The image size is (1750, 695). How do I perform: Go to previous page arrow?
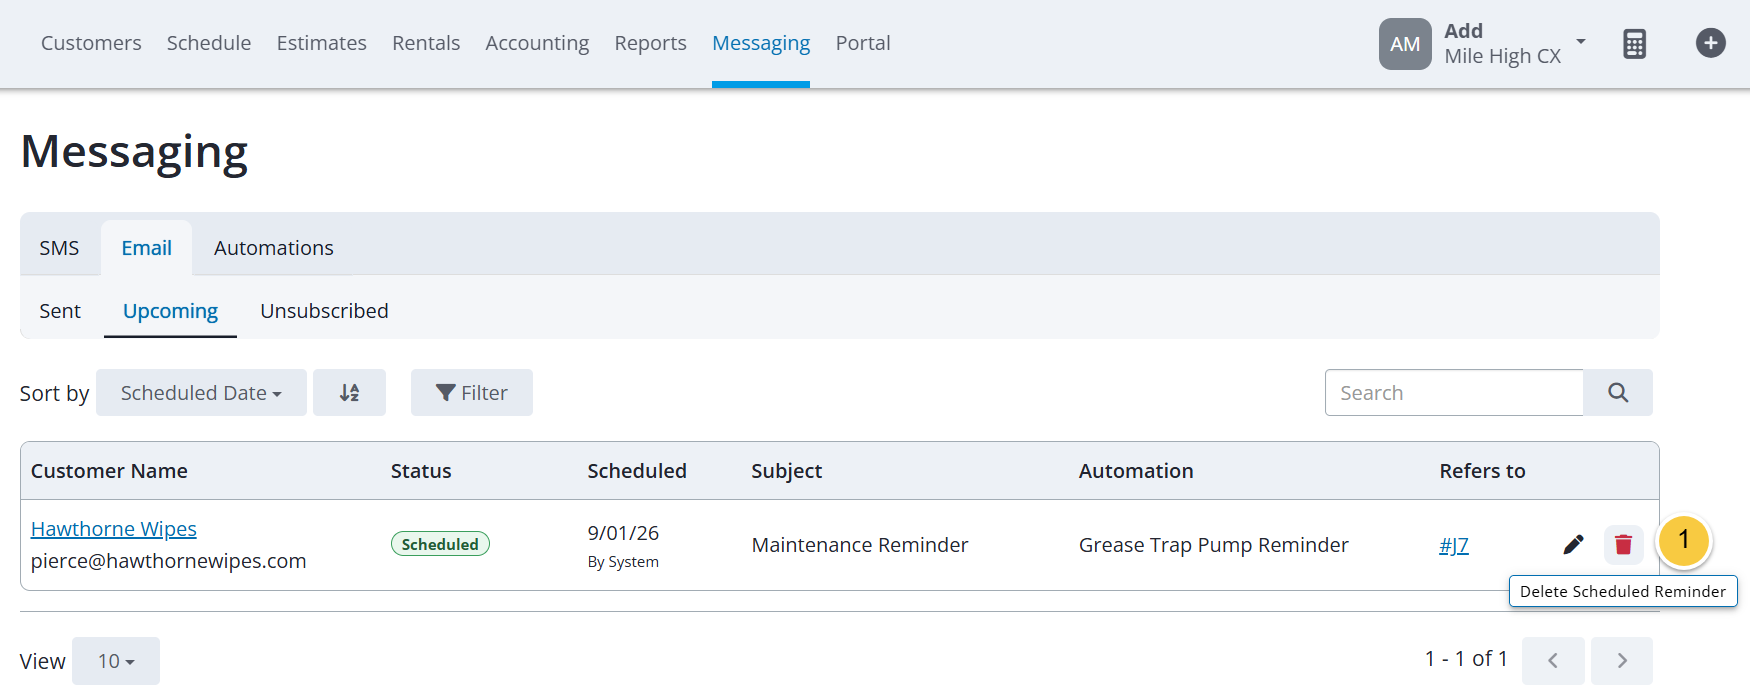1553,661
